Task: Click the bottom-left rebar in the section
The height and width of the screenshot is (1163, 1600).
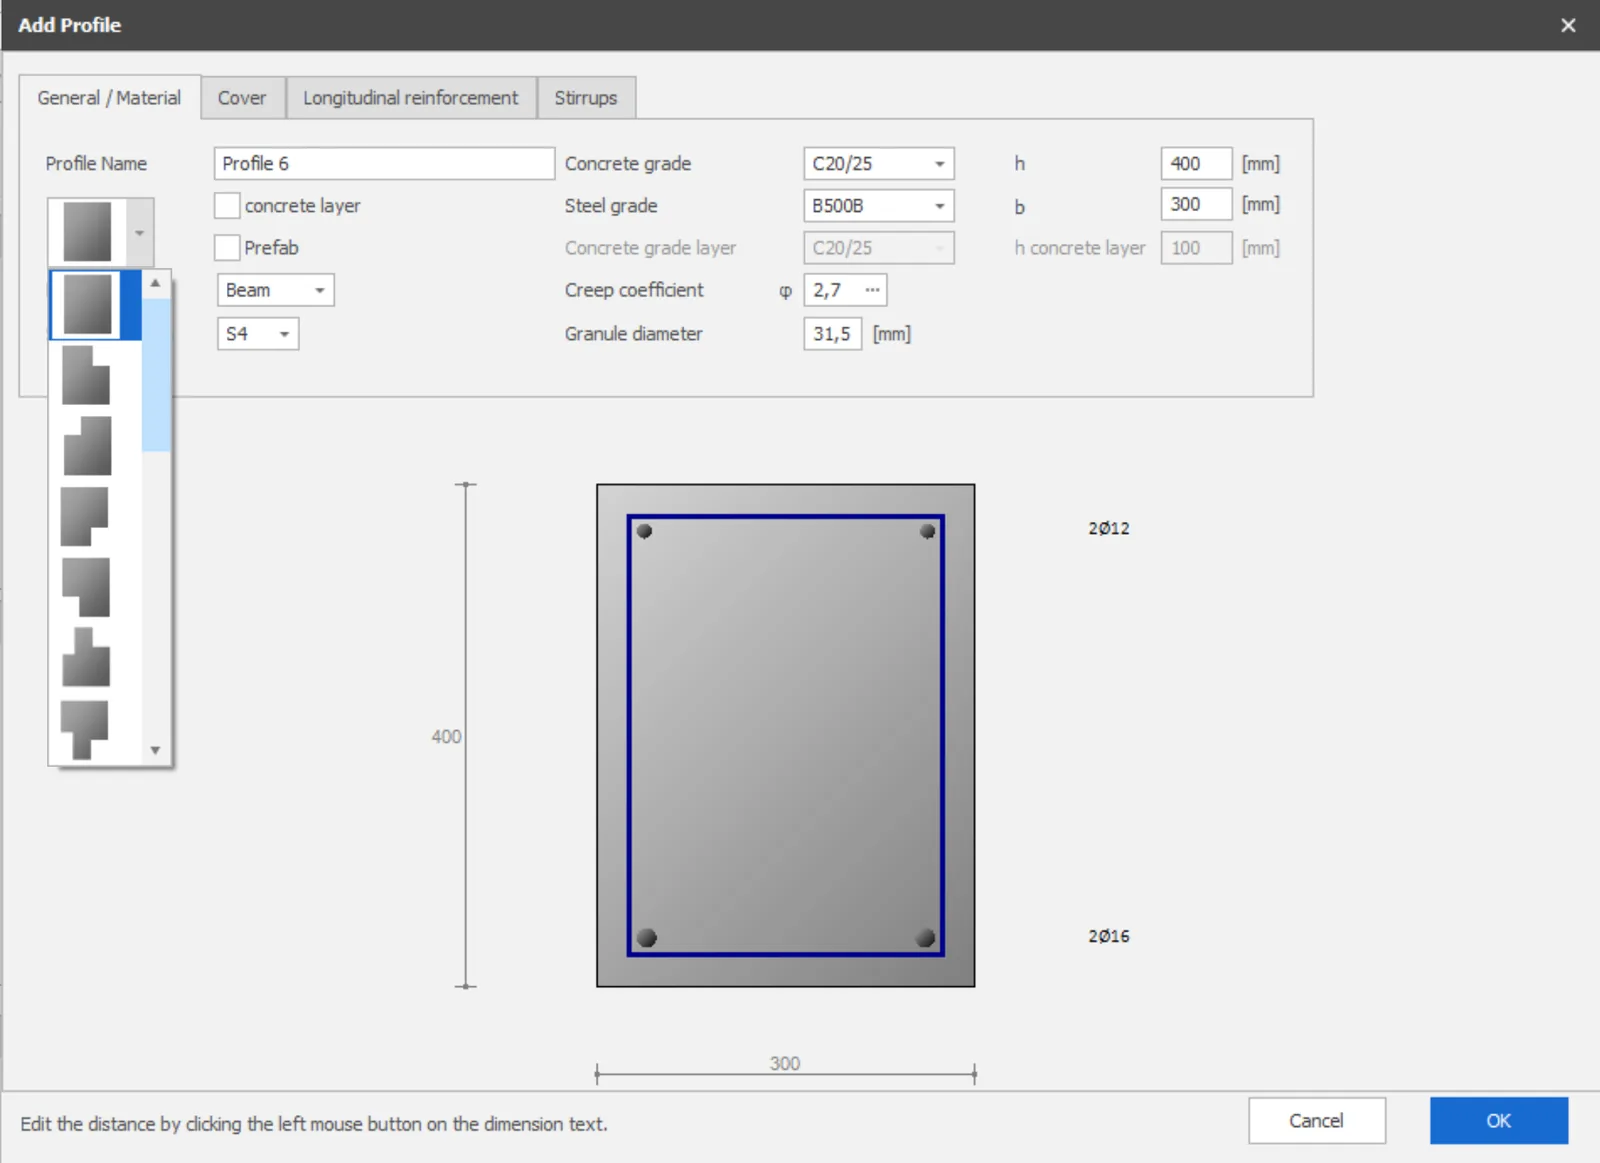Action: pyautogui.click(x=647, y=938)
